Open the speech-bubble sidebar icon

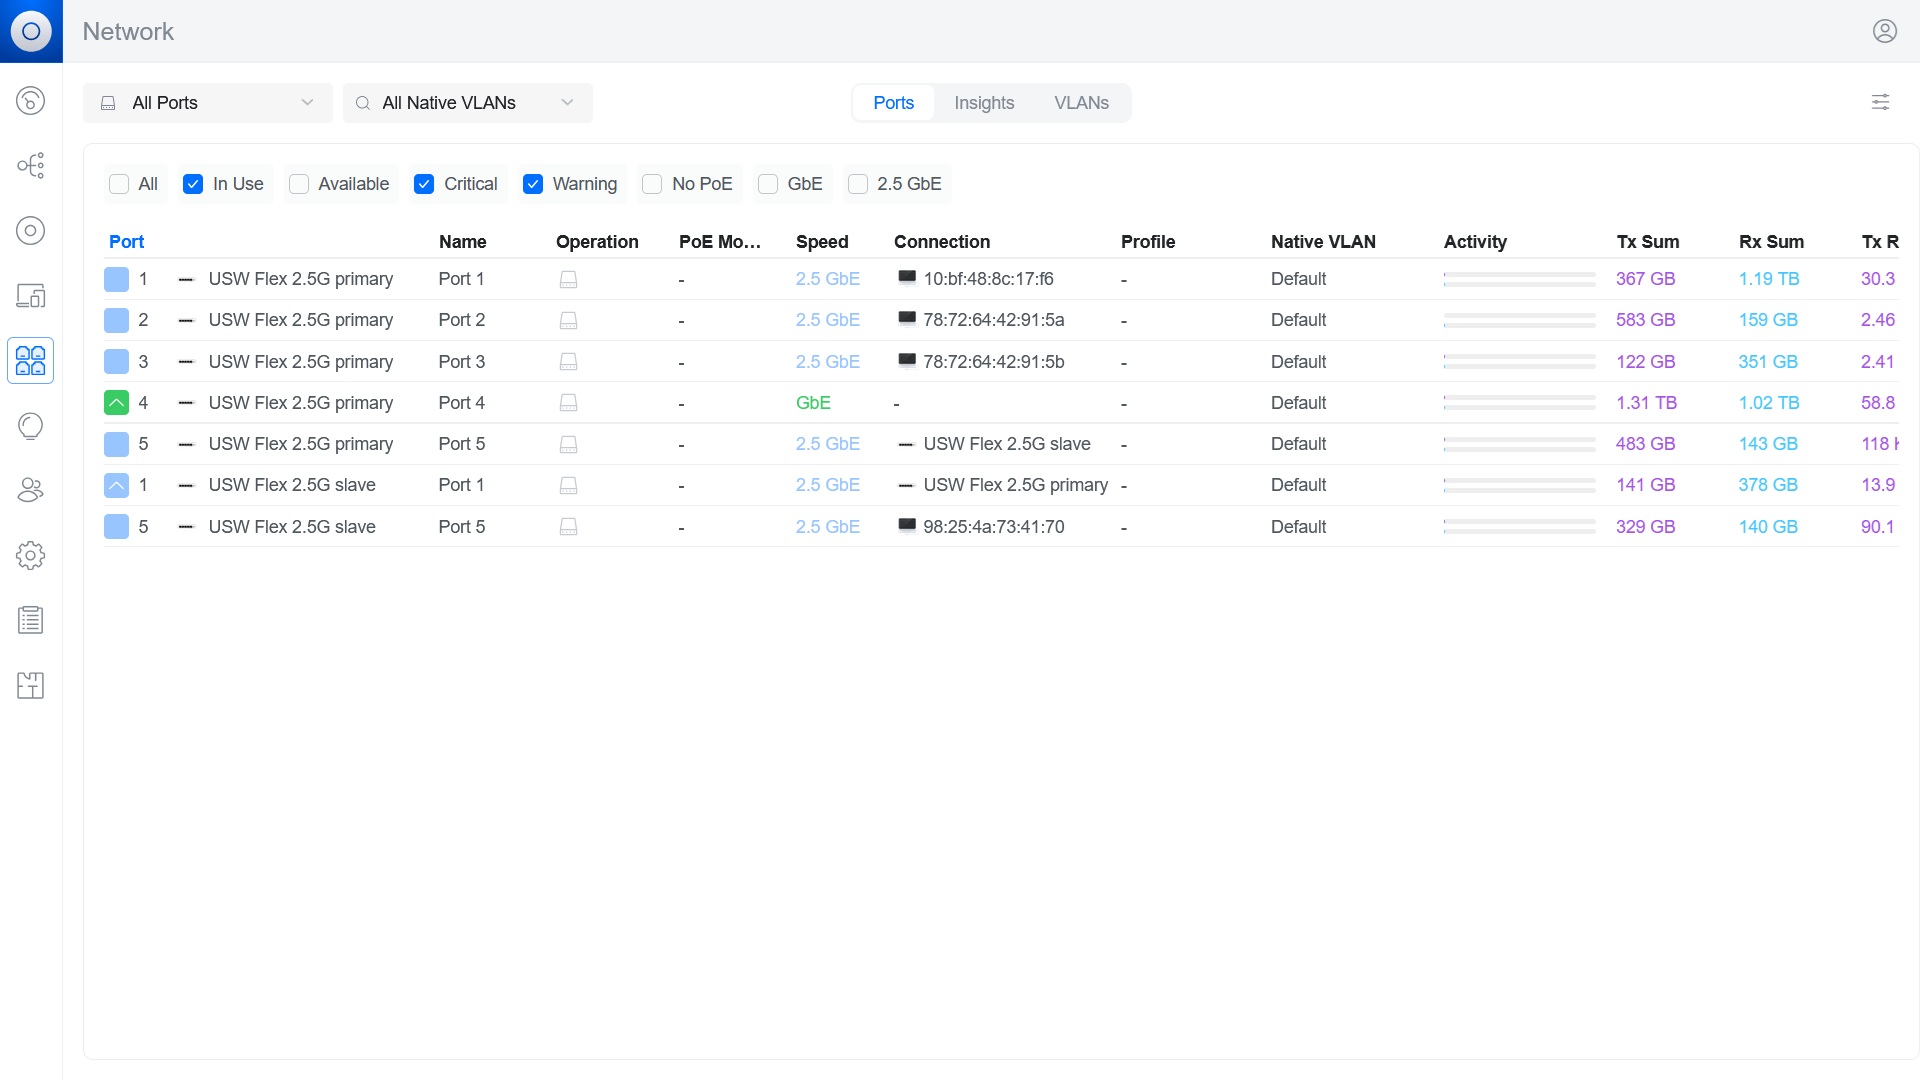[x=31, y=425]
